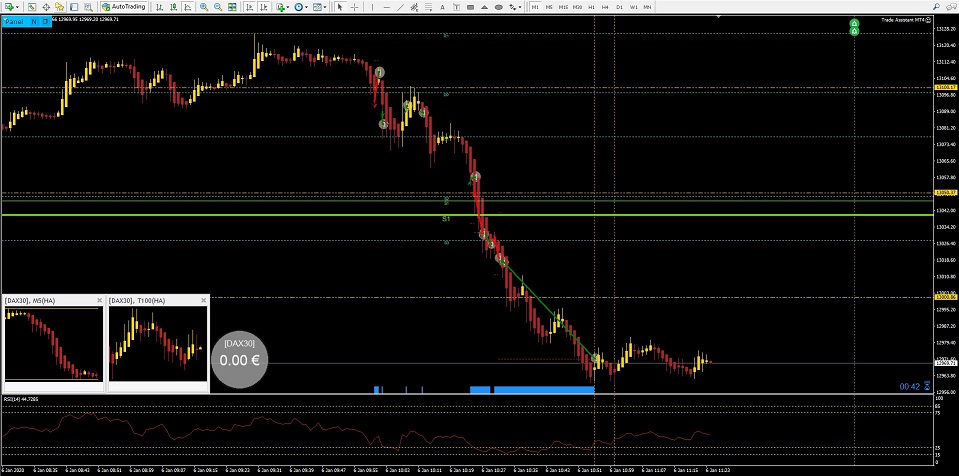Click the RSI(14) indicator label

tap(21, 399)
